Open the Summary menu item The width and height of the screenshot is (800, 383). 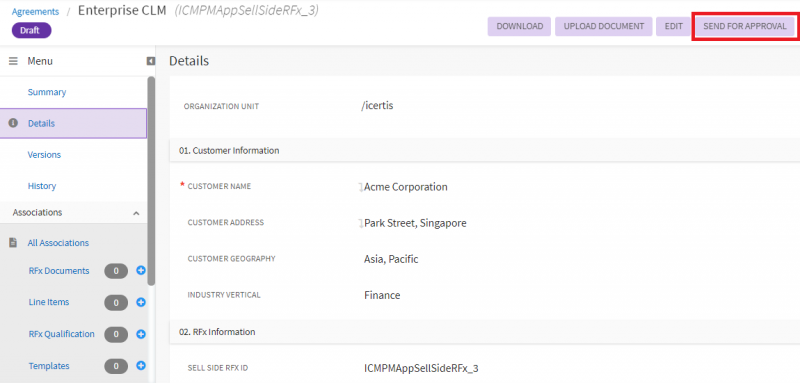click(x=47, y=92)
